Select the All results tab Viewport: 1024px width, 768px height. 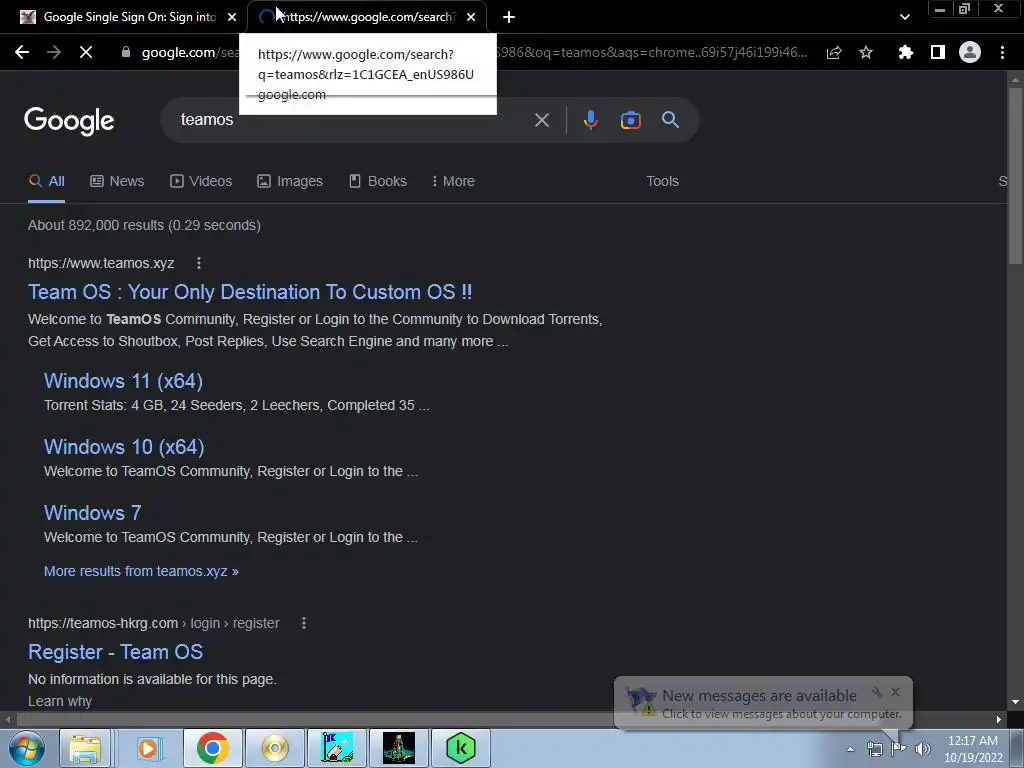point(46,181)
